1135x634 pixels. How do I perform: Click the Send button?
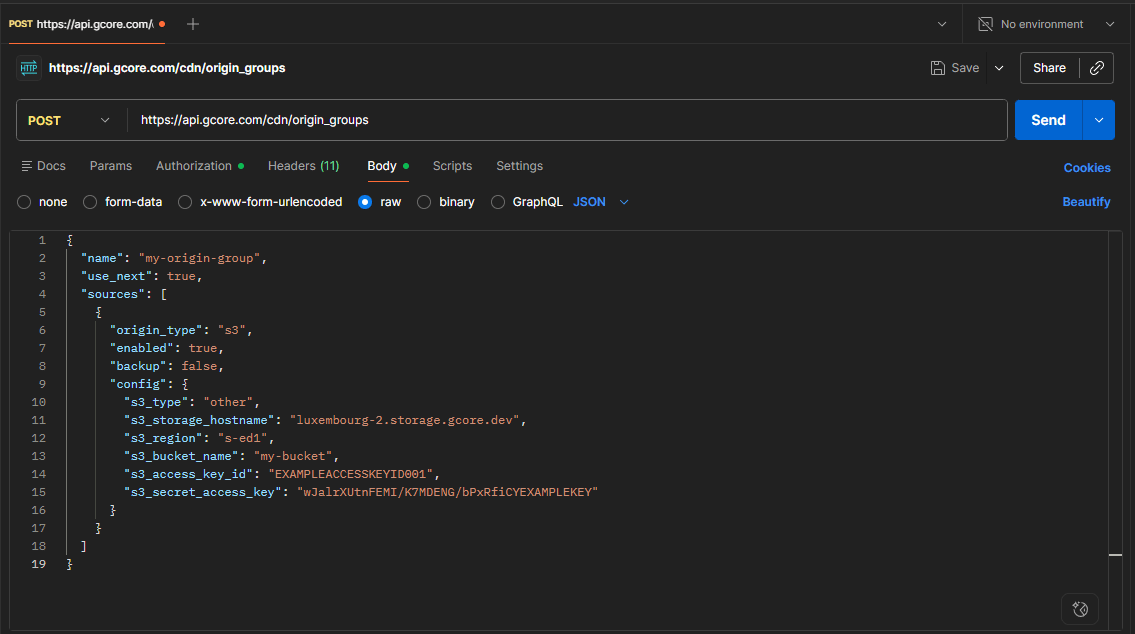(1048, 120)
